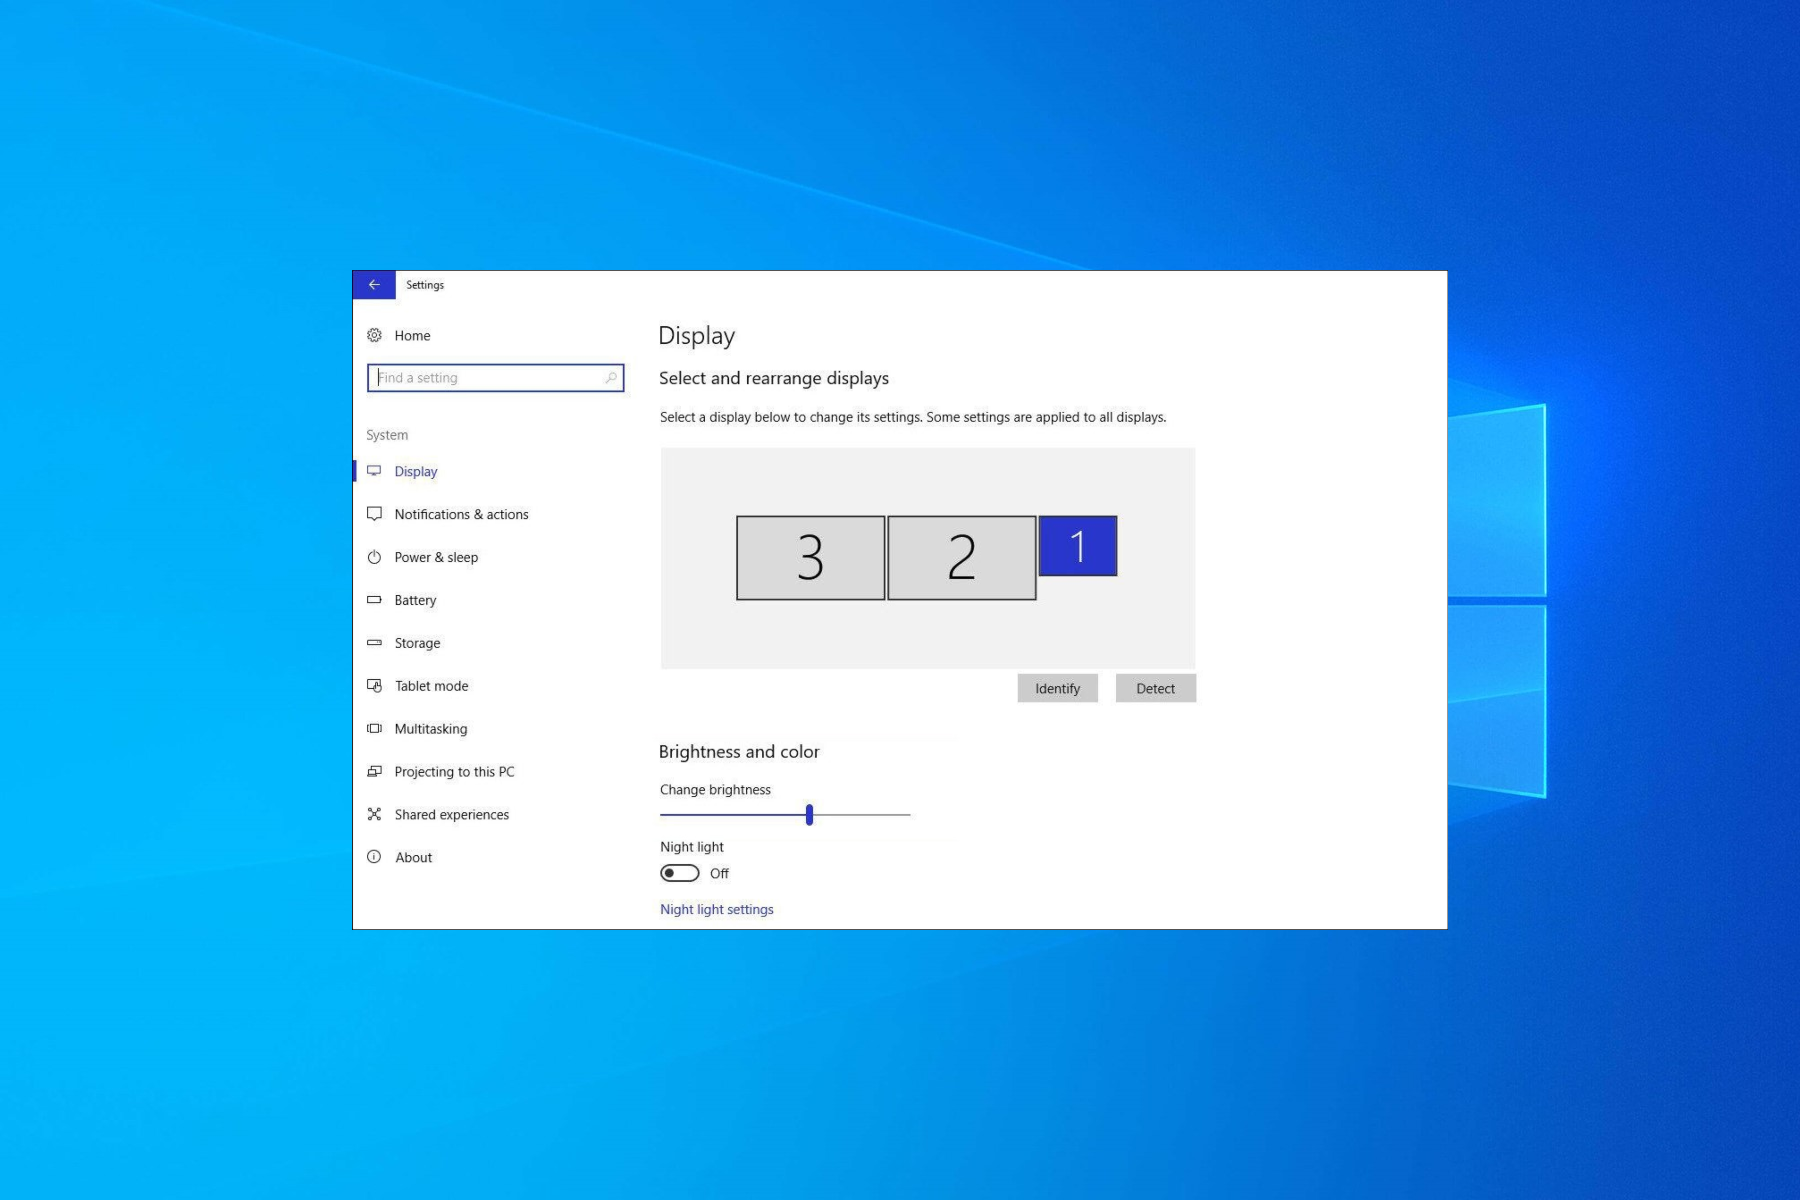Click the Display monitor icon in sidebar
This screenshot has height=1200, width=1800.
374,471
